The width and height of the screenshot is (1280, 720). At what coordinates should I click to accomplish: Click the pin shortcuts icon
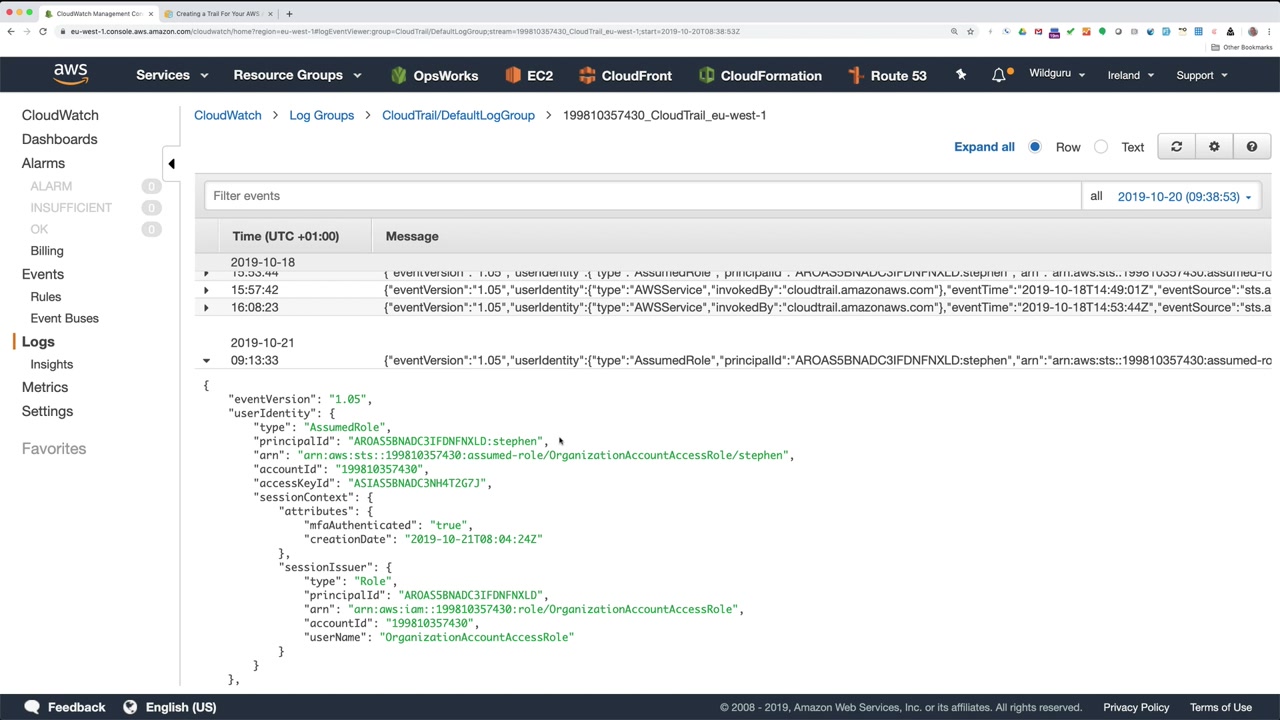point(961,75)
